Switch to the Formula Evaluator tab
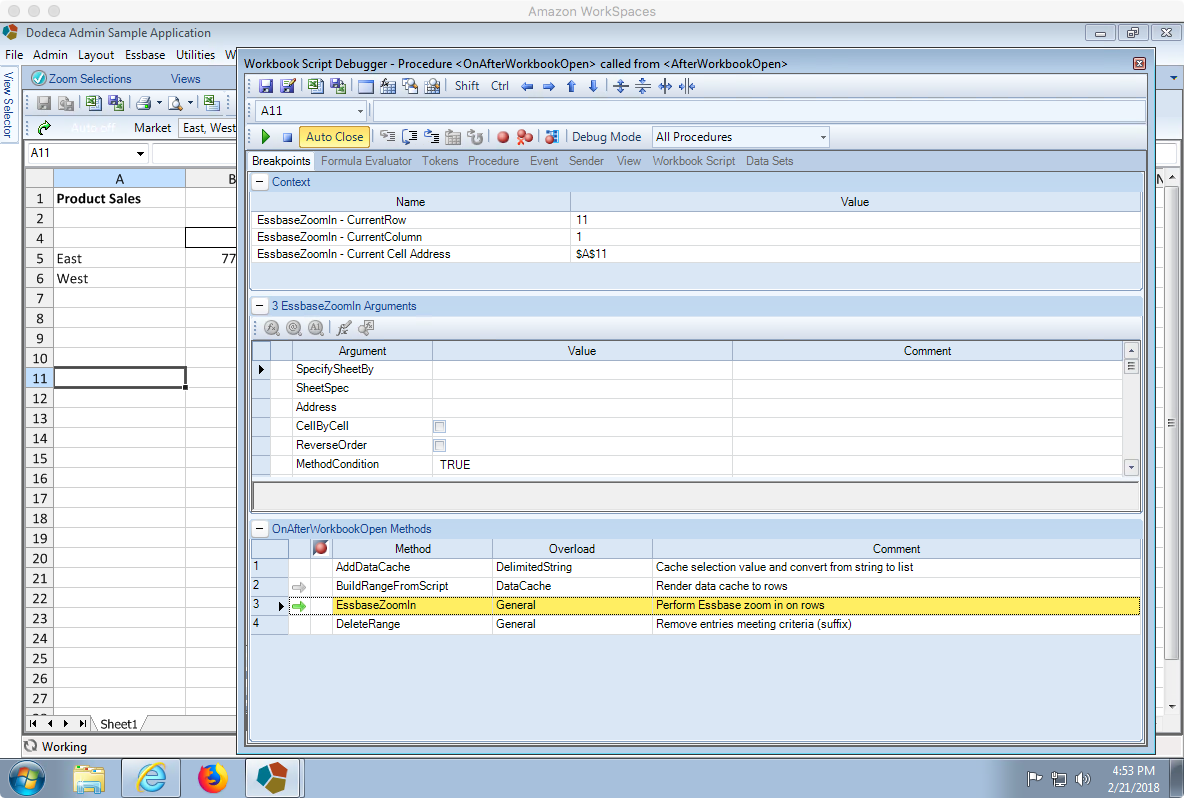This screenshot has width=1184, height=798. tap(366, 161)
